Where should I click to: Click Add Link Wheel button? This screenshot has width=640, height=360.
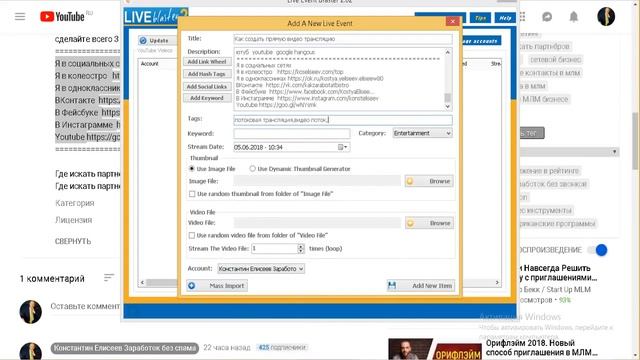[207, 62]
